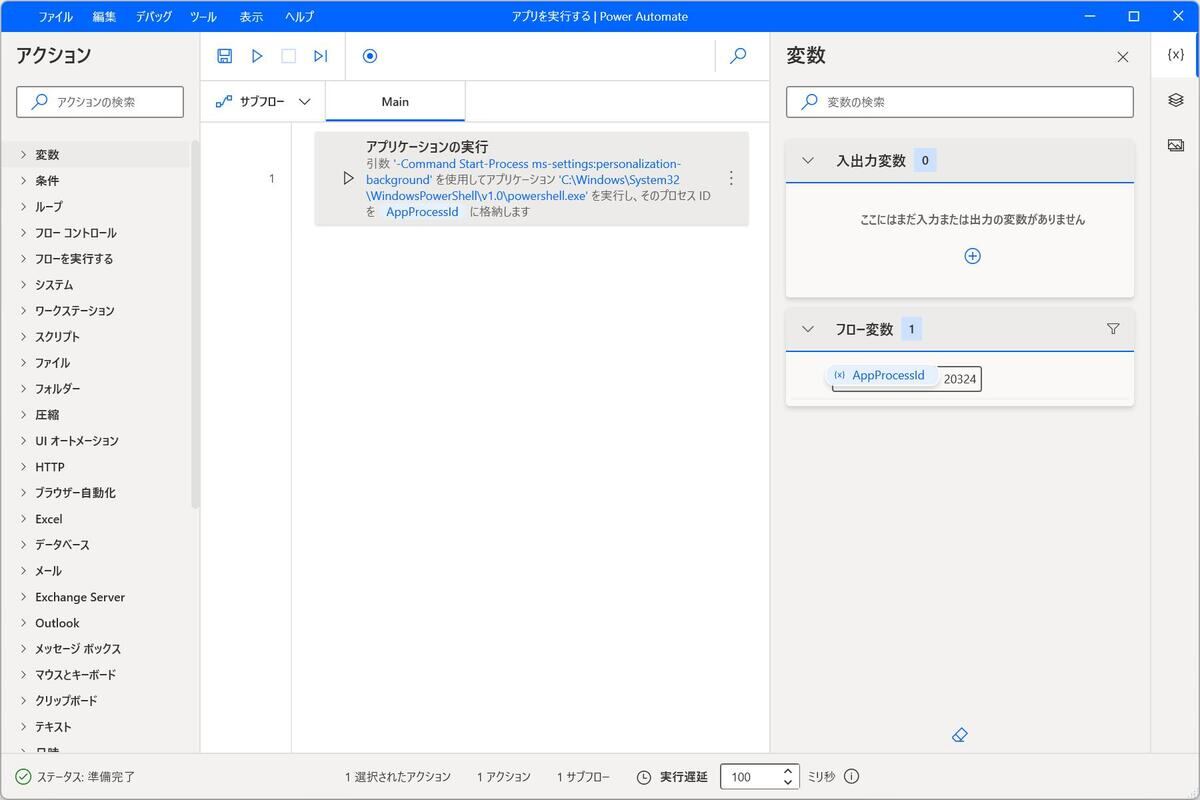Add an input/output variable plus icon
Image resolution: width=1200 pixels, height=800 pixels.
pyautogui.click(x=972, y=256)
